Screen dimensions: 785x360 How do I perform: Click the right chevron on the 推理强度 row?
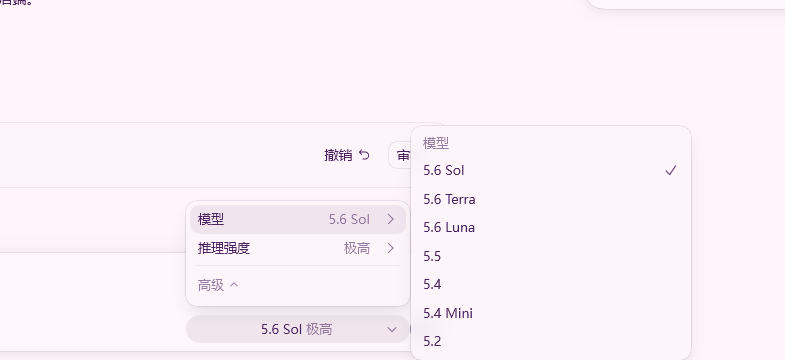click(390, 248)
